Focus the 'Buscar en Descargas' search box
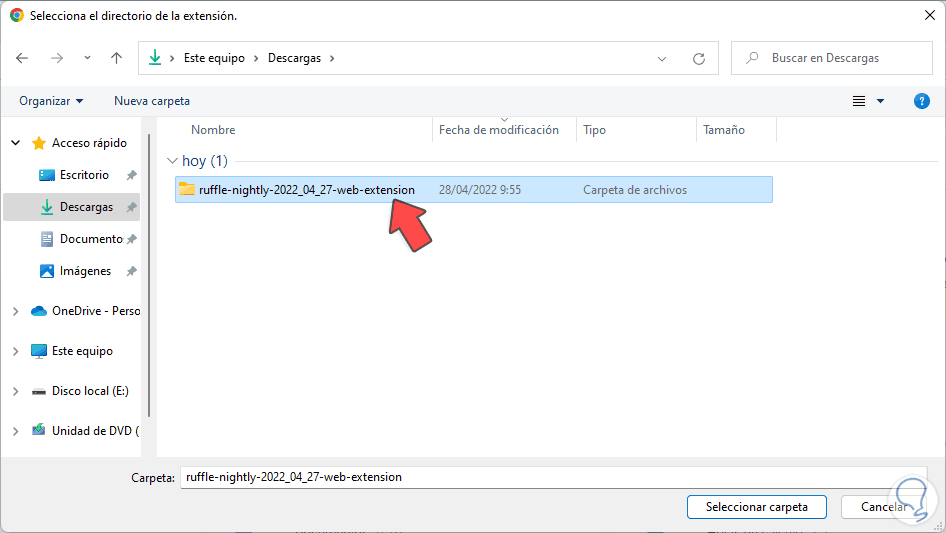The width and height of the screenshot is (946, 533). (x=832, y=58)
